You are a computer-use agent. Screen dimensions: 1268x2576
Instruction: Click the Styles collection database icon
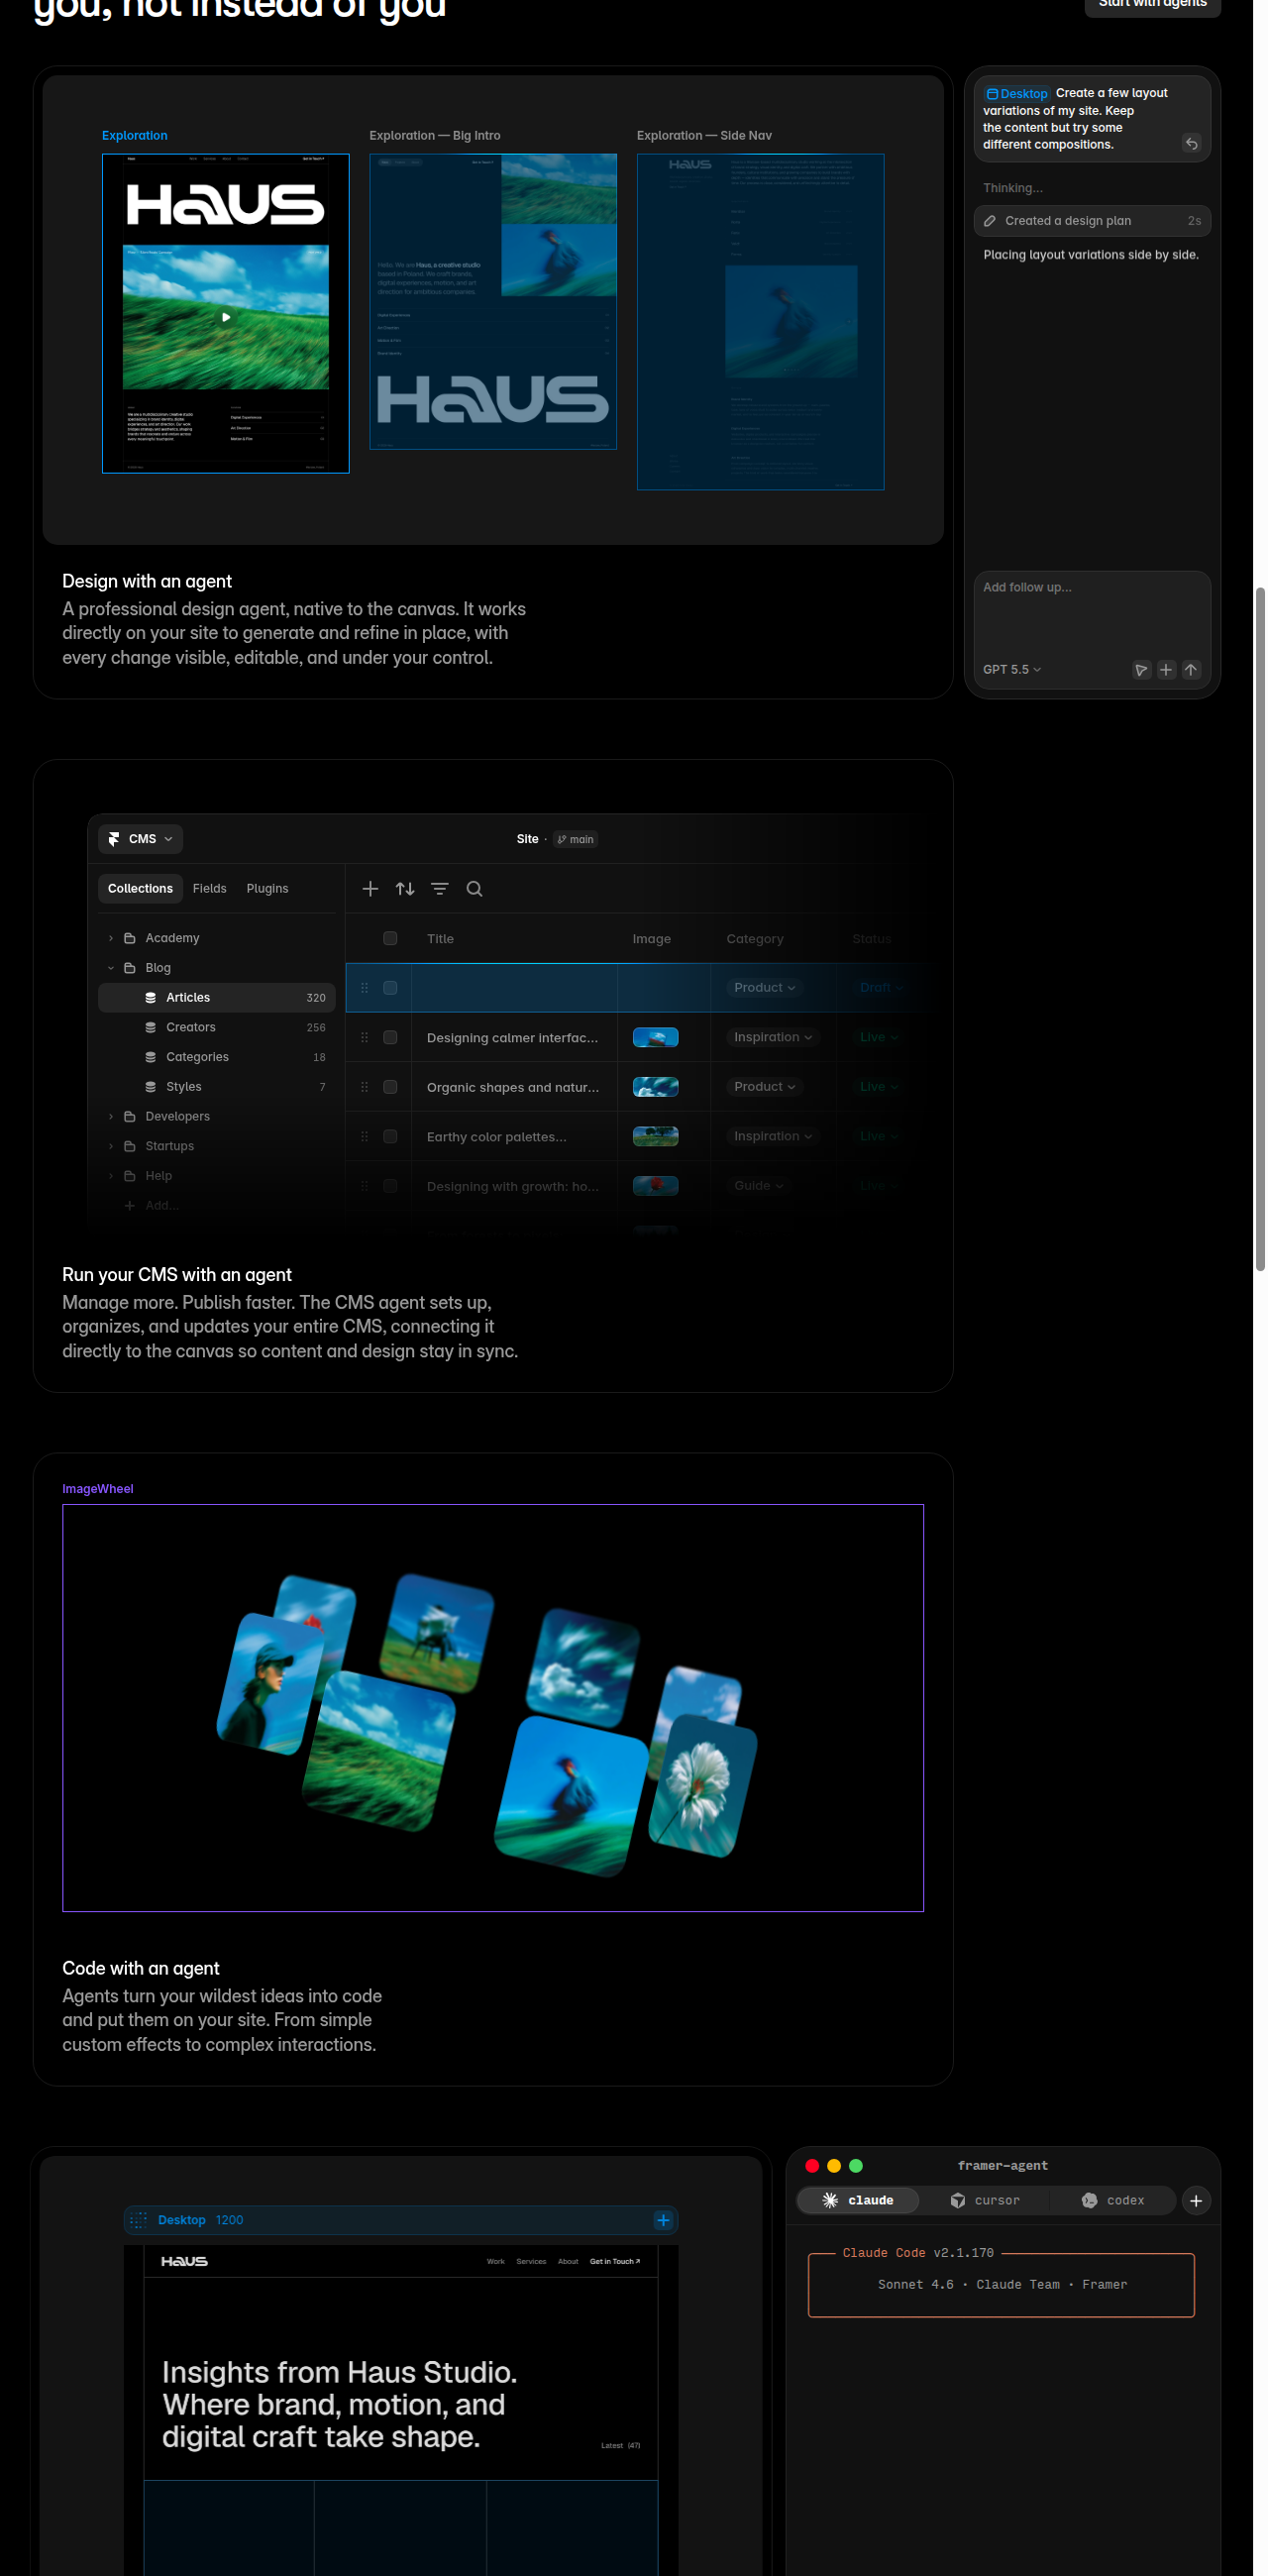(x=151, y=1087)
